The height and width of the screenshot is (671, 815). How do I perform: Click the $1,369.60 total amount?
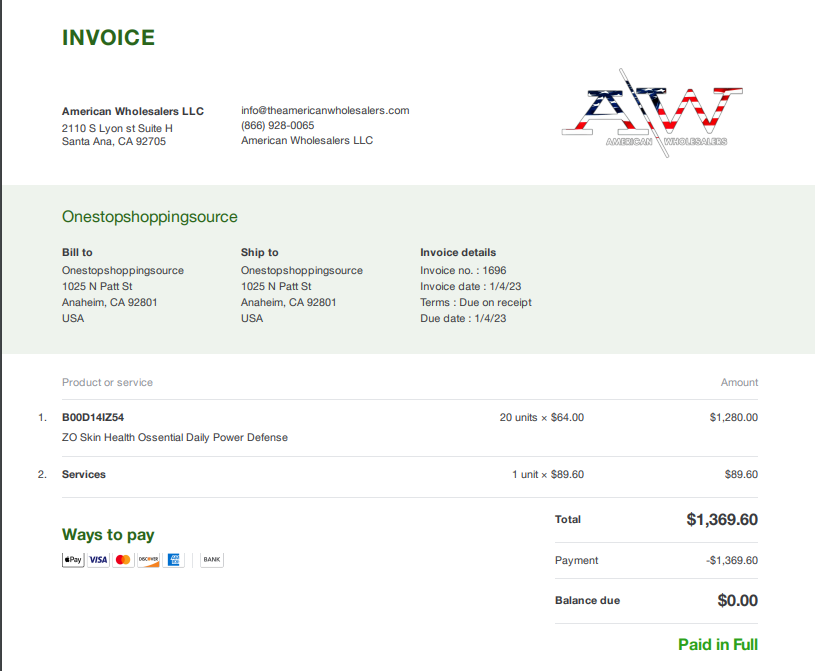[722, 519]
